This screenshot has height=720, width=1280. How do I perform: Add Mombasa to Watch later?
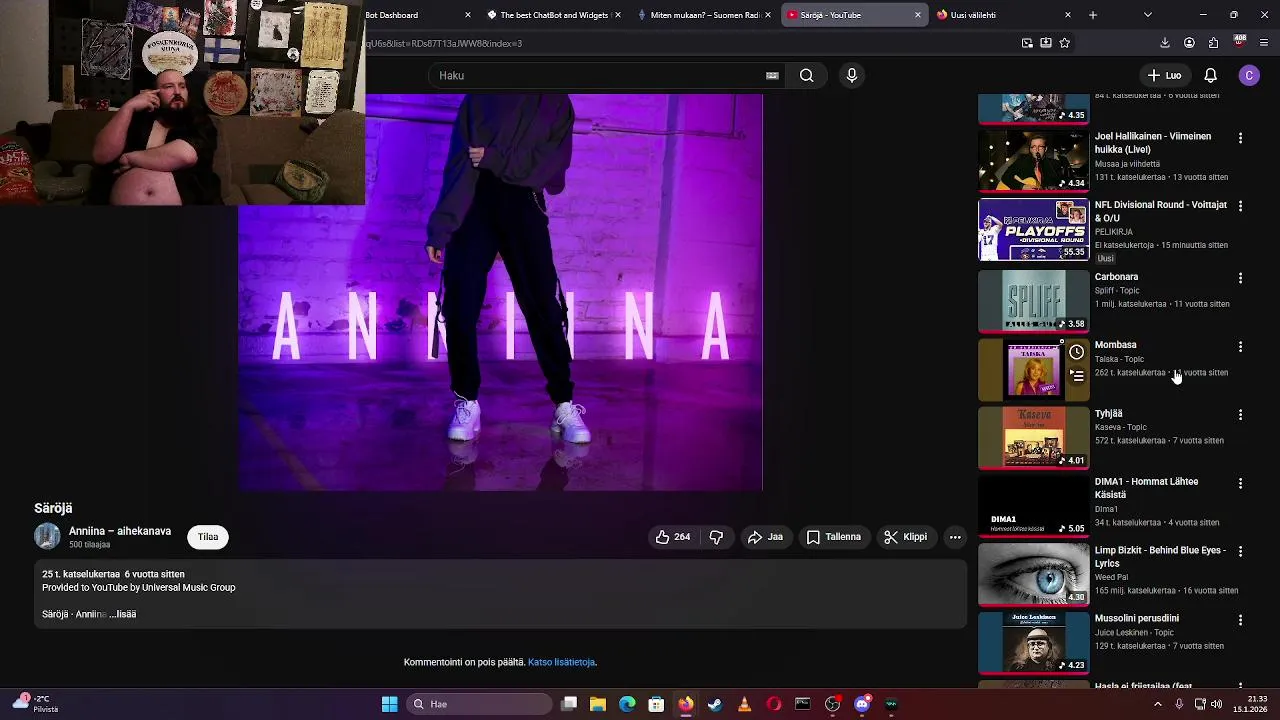(x=1076, y=352)
